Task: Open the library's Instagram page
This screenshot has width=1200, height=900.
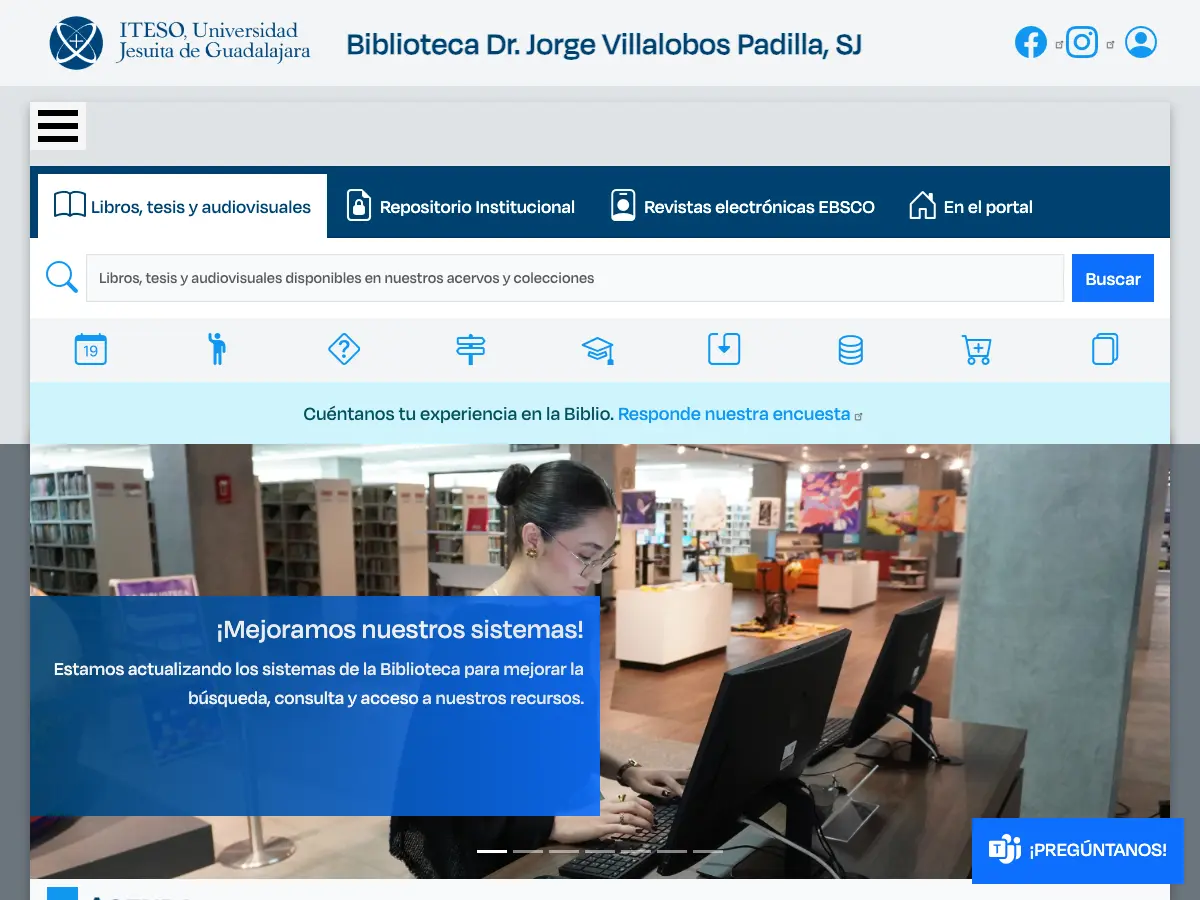Action: (1082, 42)
